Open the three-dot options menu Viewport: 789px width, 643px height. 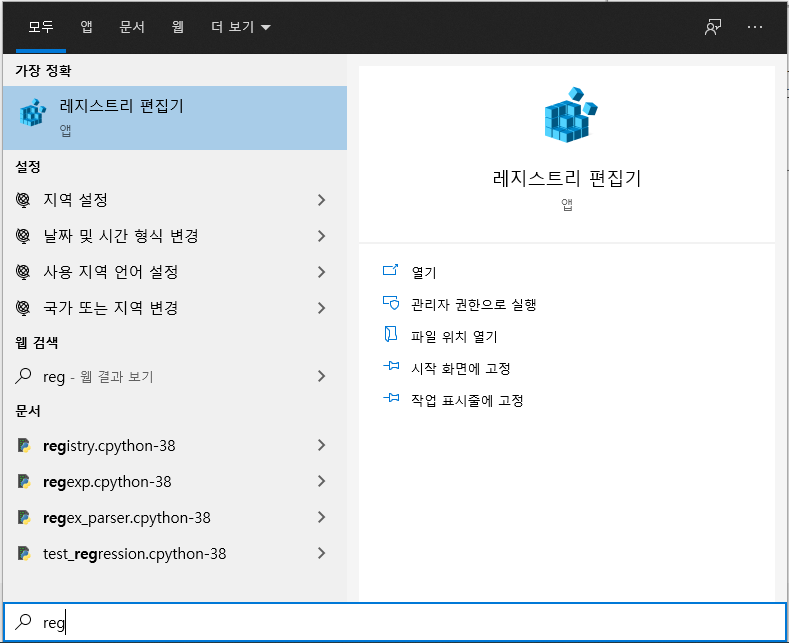coord(755,27)
